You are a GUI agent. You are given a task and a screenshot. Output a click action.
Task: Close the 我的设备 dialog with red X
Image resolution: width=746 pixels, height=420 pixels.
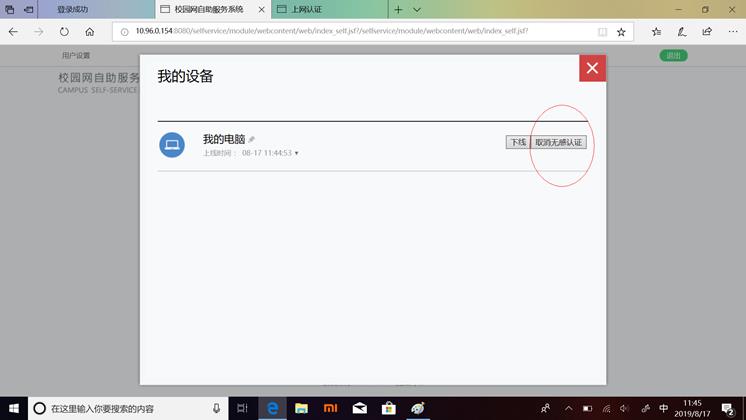click(592, 68)
